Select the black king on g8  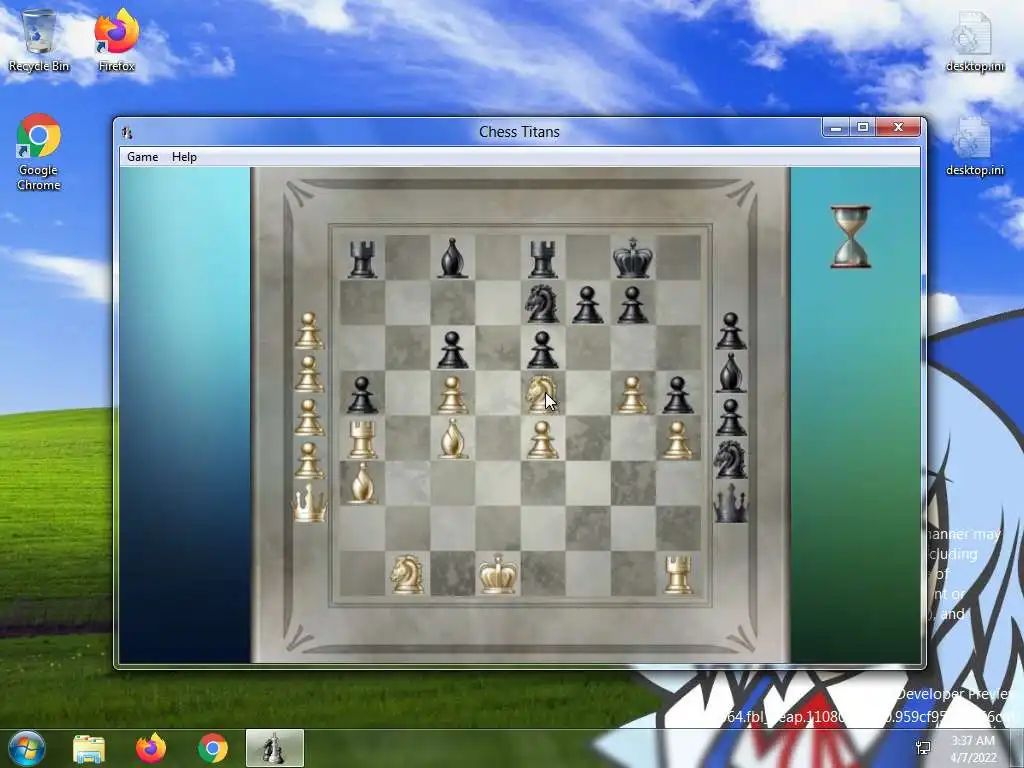pyautogui.click(x=633, y=259)
